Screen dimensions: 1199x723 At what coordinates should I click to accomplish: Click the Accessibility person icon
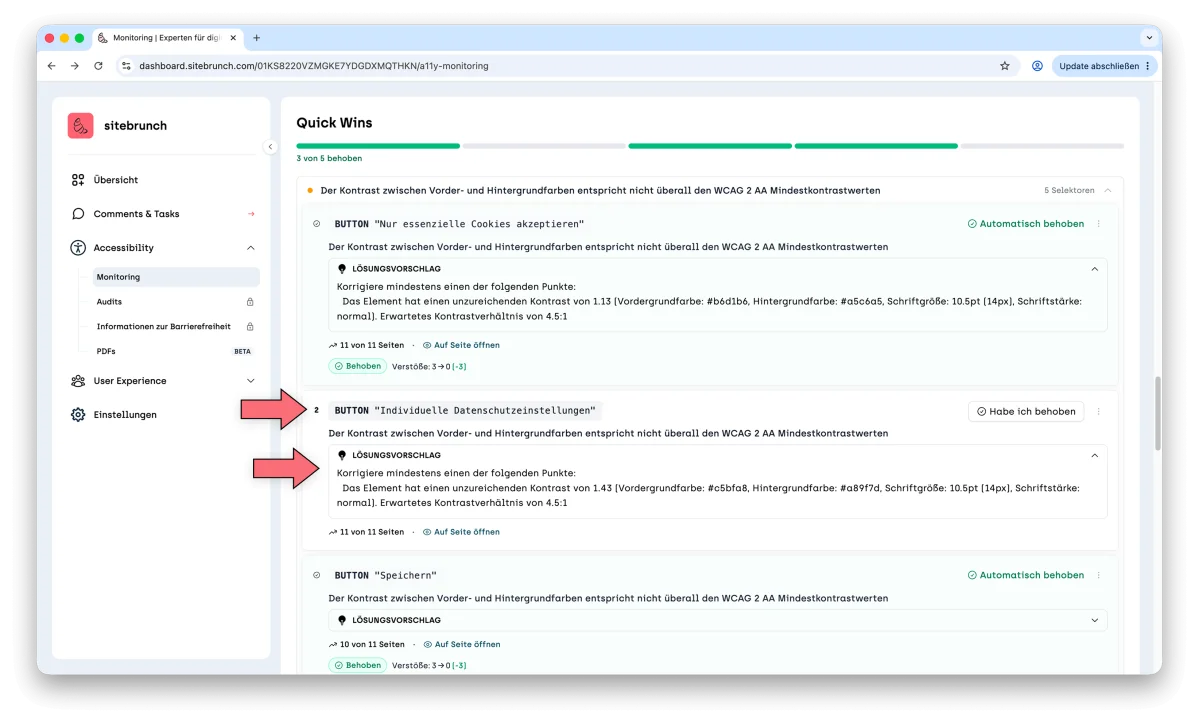[x=78, y=248]
